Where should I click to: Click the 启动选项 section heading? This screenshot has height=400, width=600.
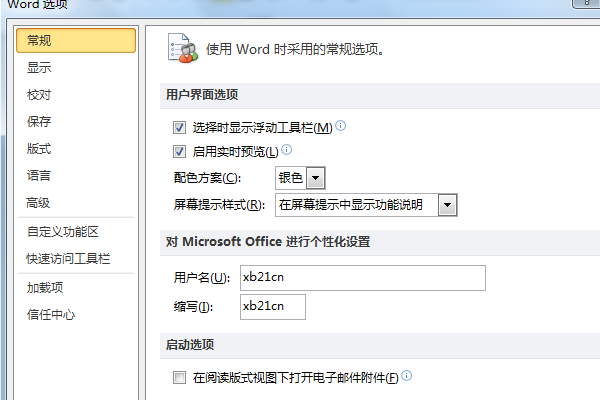(190, 344)
